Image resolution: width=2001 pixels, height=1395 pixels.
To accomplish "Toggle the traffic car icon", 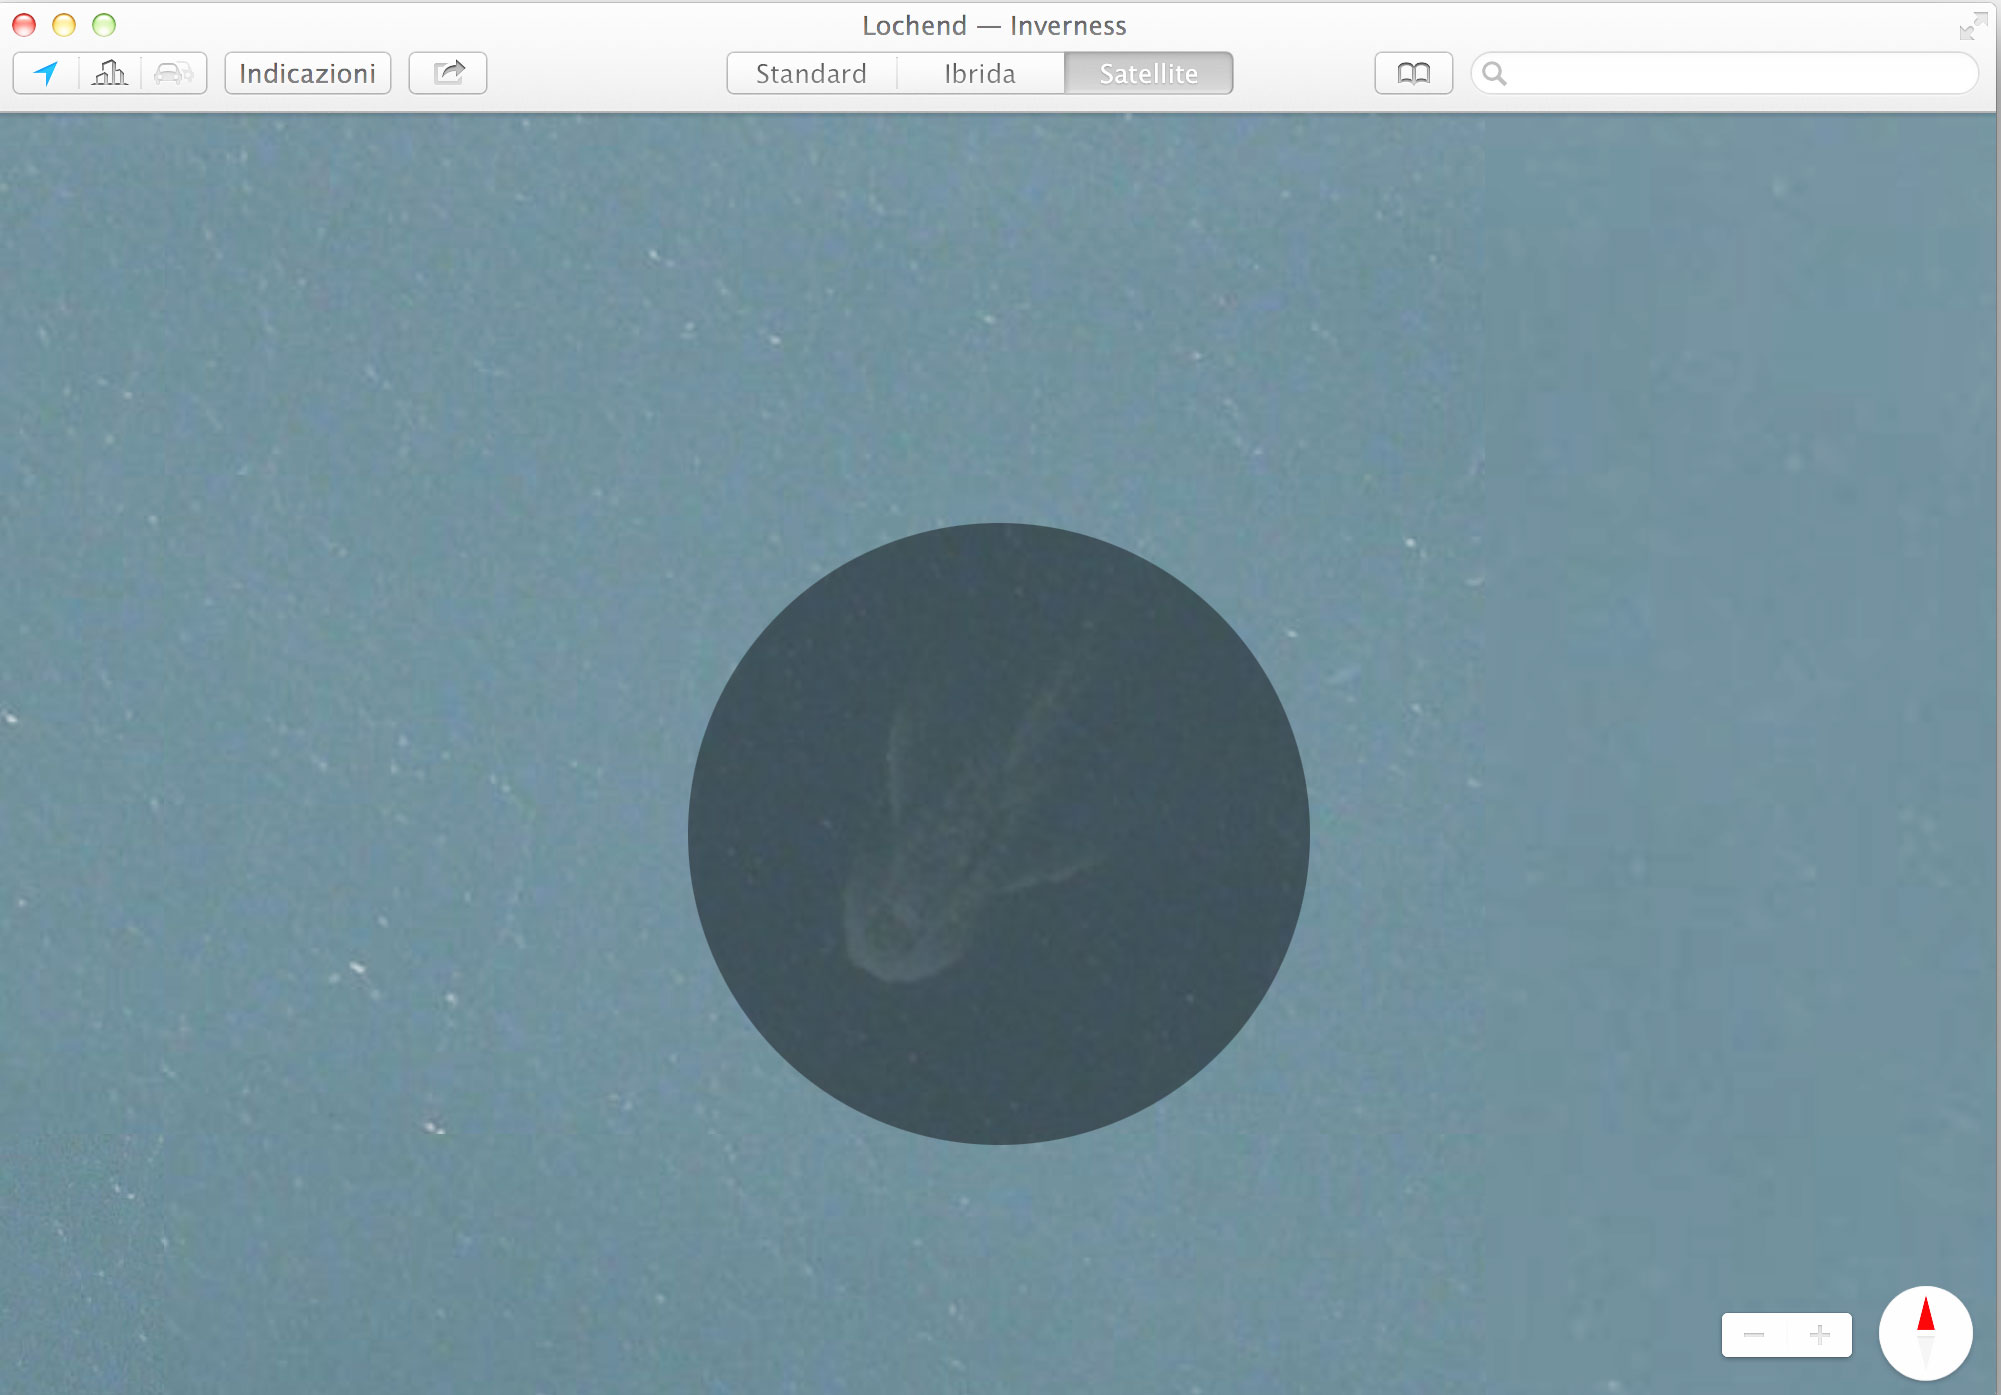I will [174, 74].
